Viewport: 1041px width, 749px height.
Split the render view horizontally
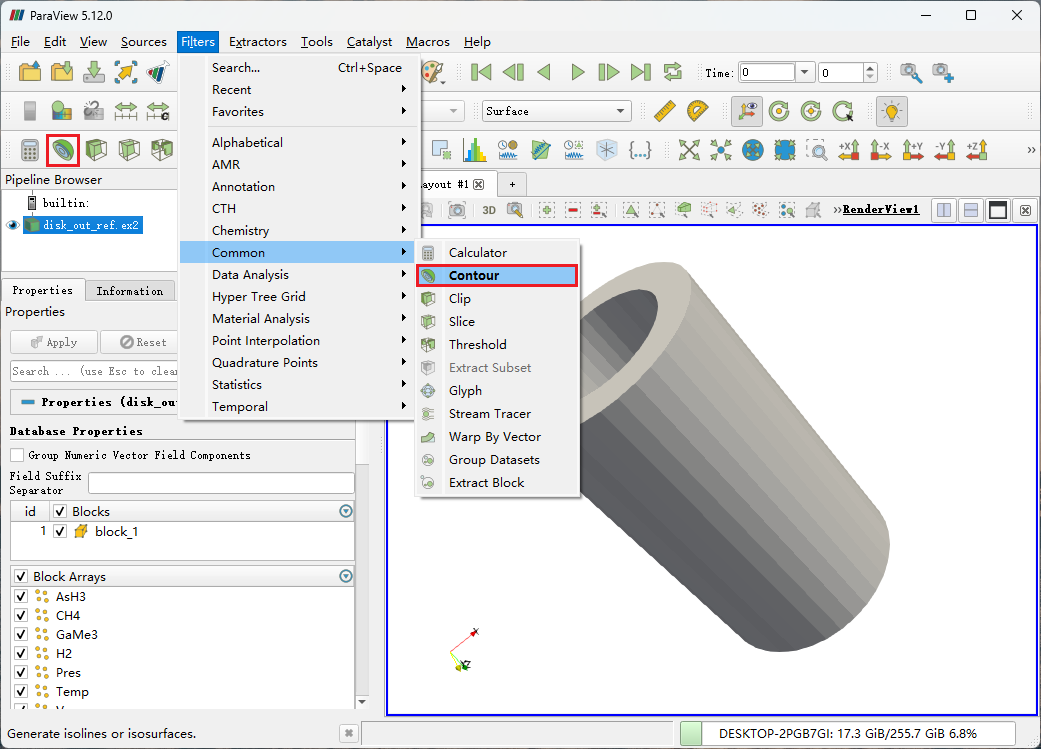pos(943,210)
